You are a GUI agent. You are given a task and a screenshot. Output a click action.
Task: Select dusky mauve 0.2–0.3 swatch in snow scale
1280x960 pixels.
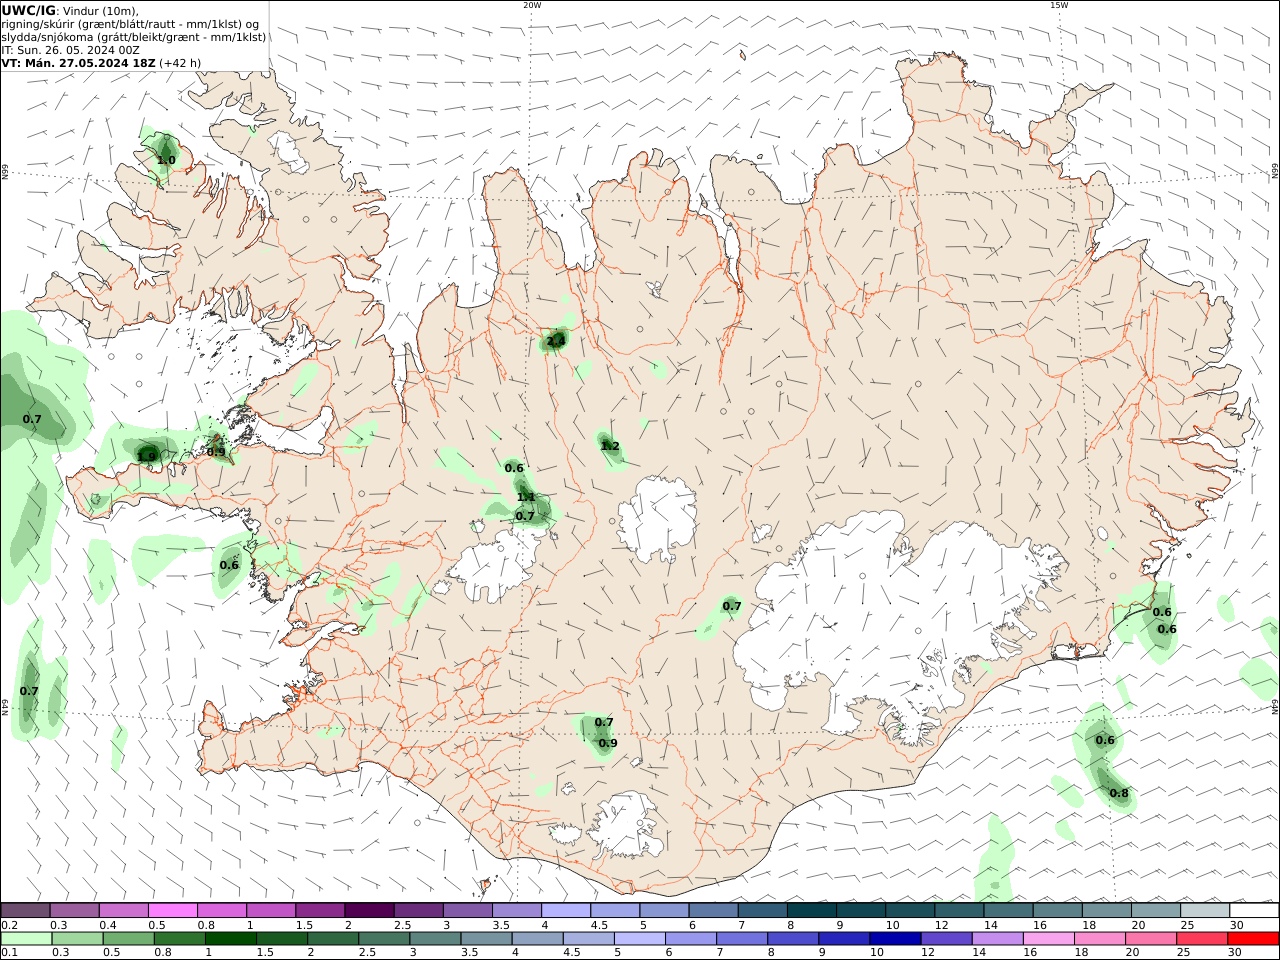point(26,910)
